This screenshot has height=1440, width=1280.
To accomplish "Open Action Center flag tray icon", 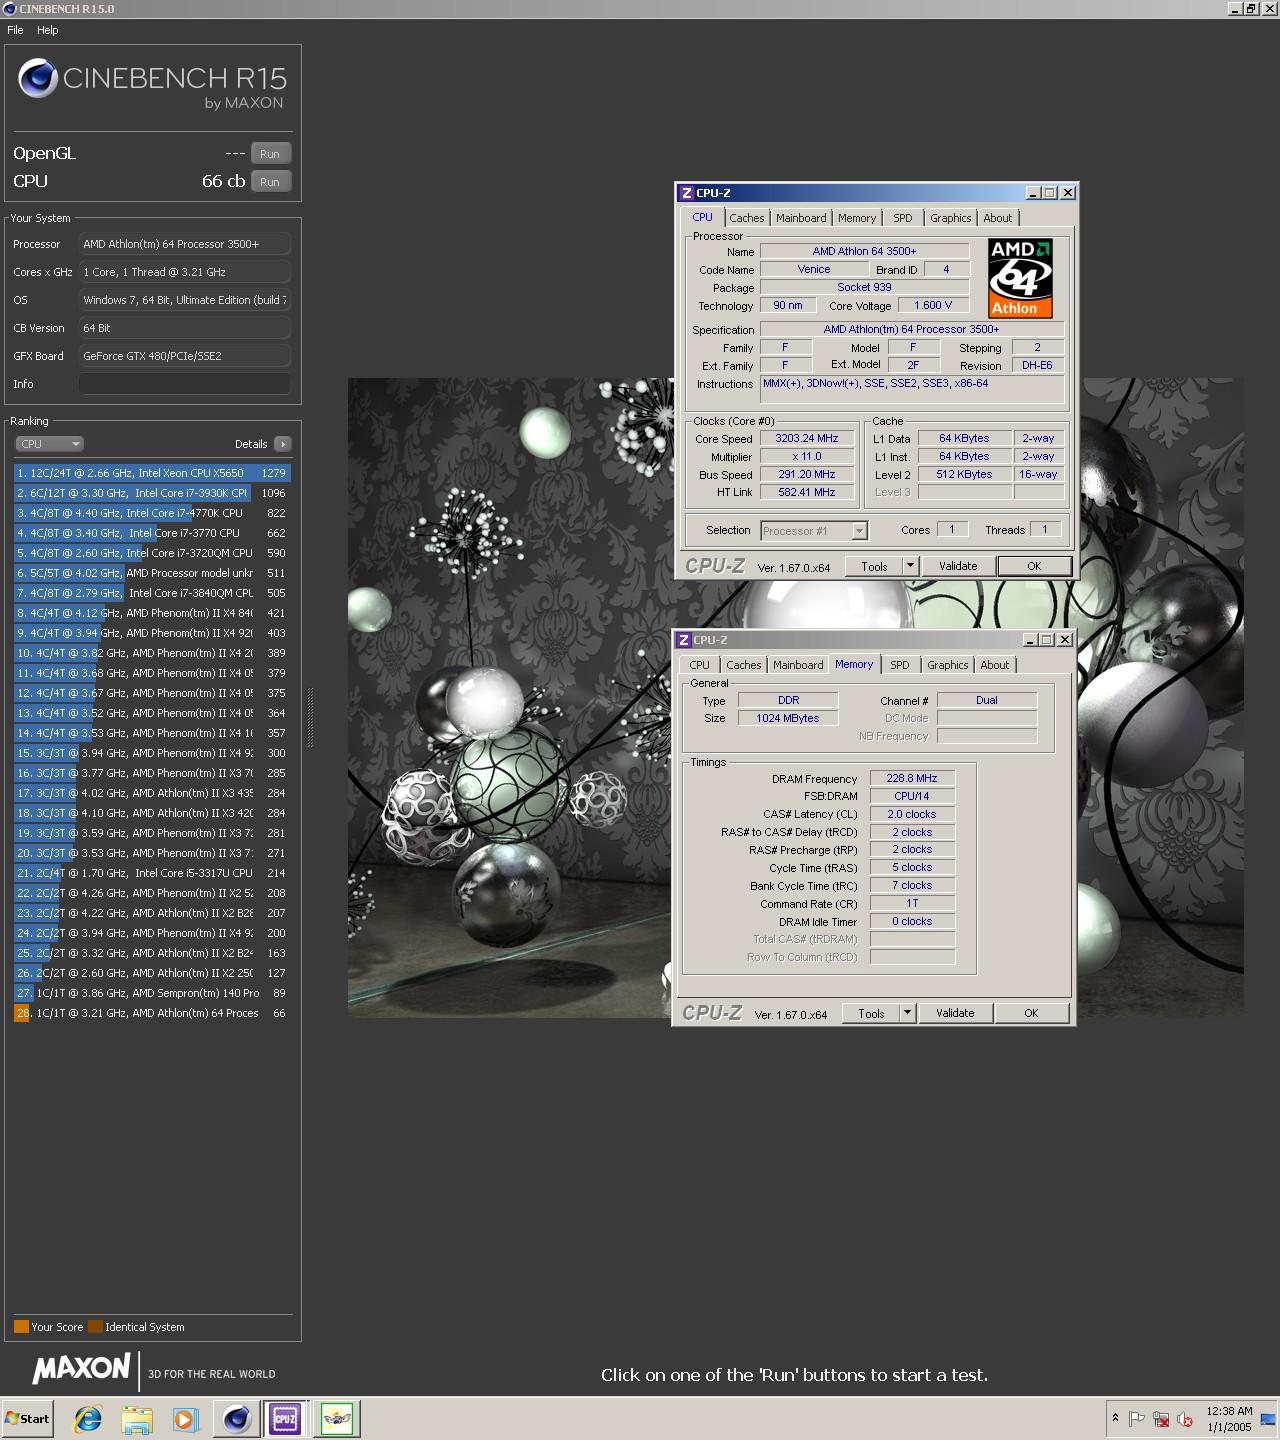I will (x=1137, y=1418).
